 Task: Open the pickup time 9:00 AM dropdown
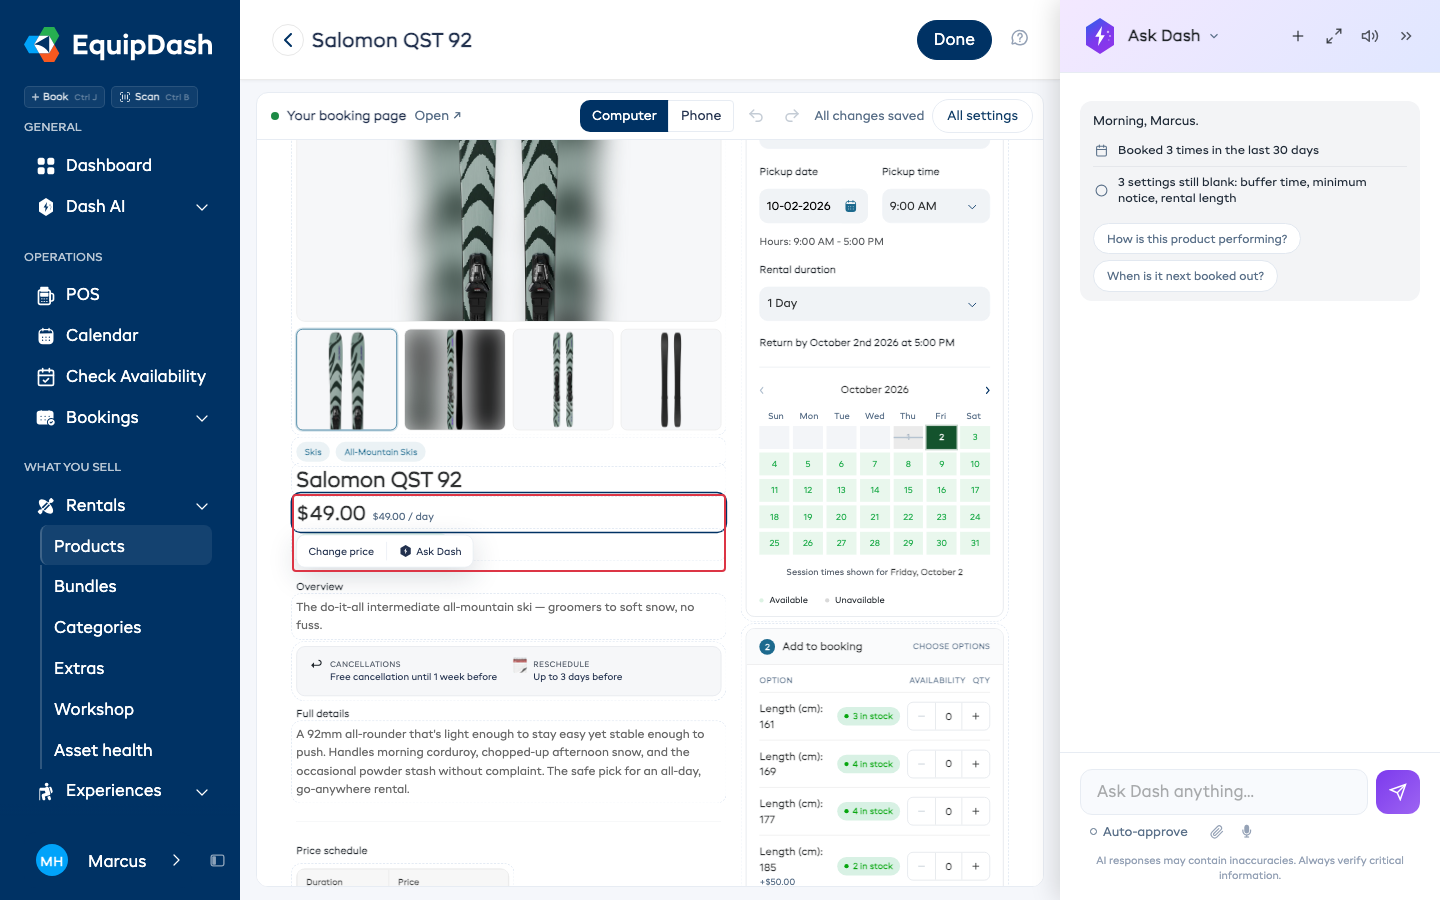(935, 206)
